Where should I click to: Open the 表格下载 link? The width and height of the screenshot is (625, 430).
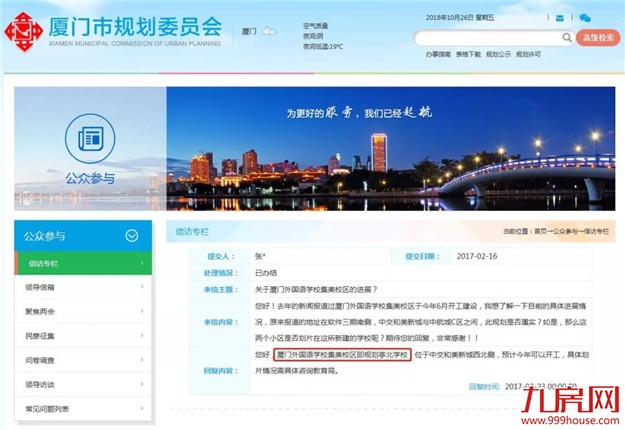[x=468, y=54]
